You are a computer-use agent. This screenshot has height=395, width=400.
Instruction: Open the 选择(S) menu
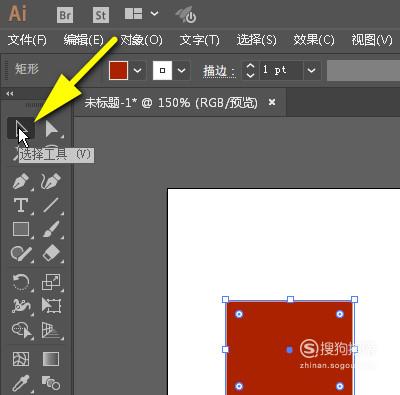tap(257, 40)
